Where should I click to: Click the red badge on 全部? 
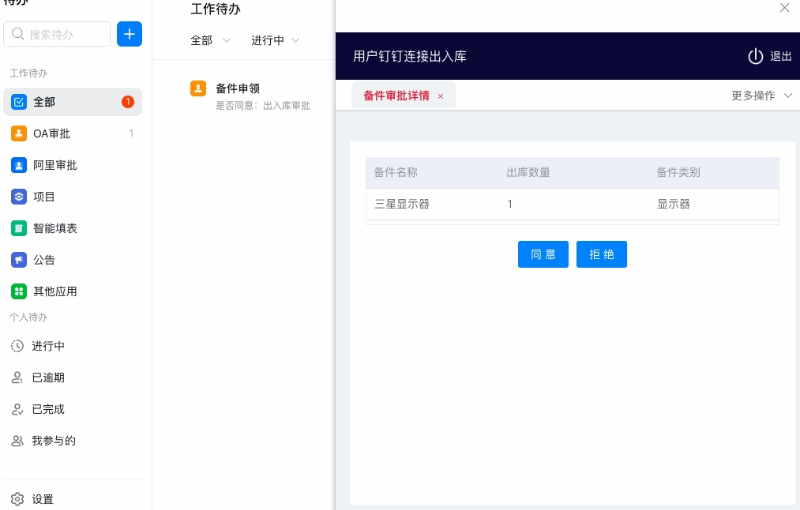click(x=128, y=101)
